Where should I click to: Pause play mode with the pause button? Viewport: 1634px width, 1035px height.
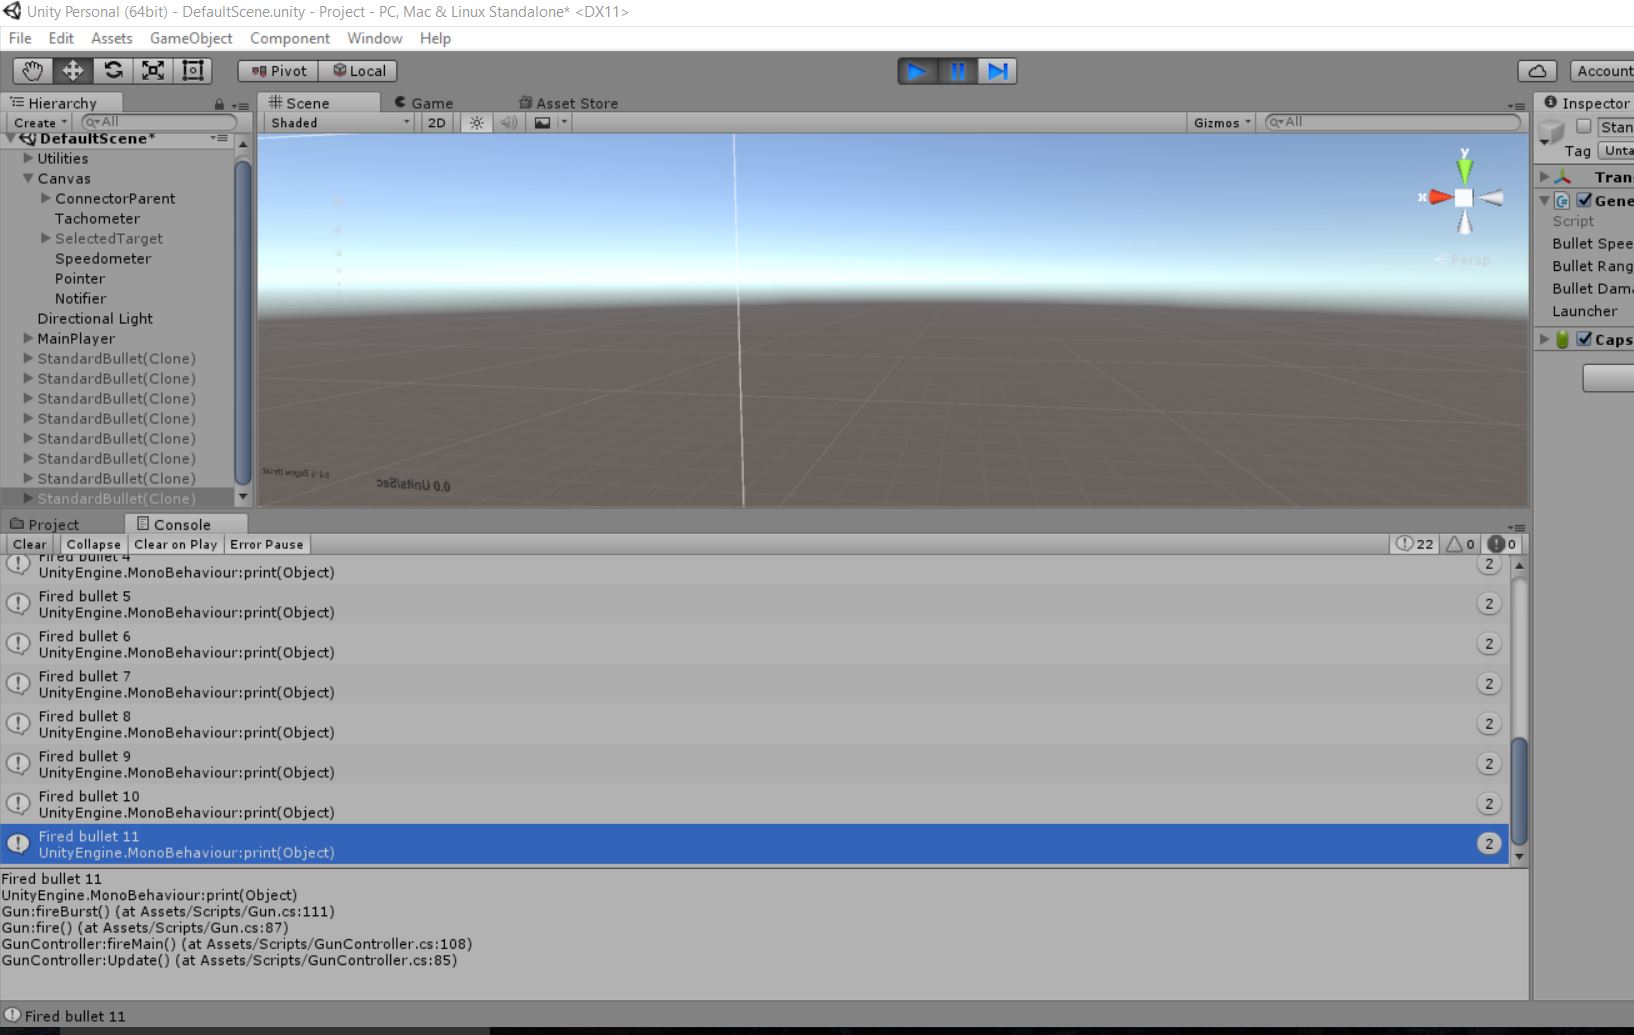click(957, 70)
